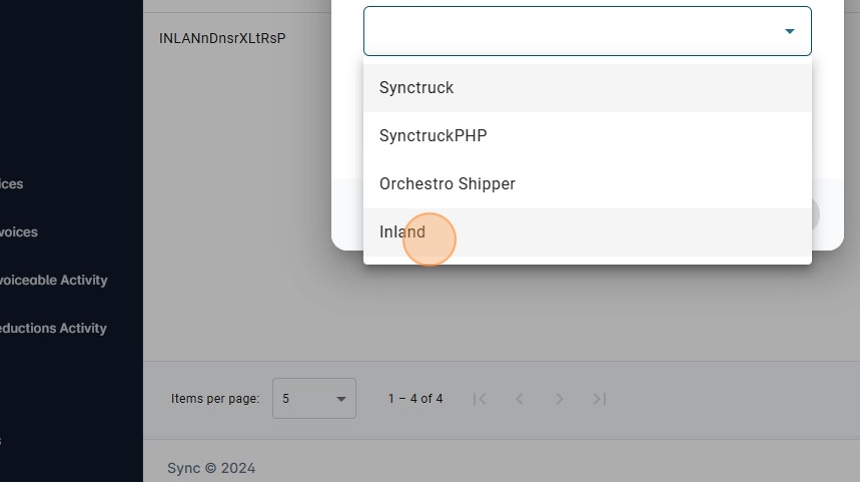Click the bottom sidebar item ending in 's'
The image size is (860, 482).
tap(2, 440)
